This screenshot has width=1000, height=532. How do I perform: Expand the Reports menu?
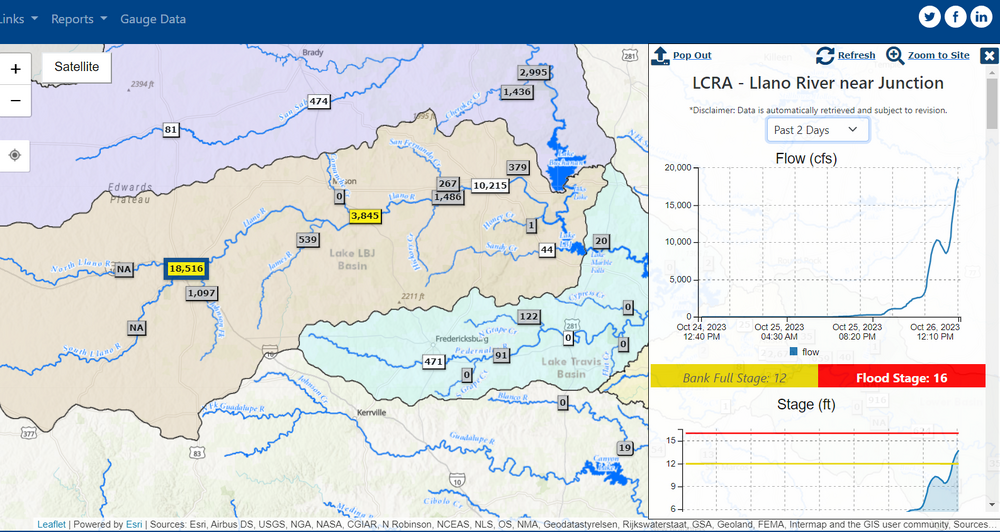pos(78,19)
